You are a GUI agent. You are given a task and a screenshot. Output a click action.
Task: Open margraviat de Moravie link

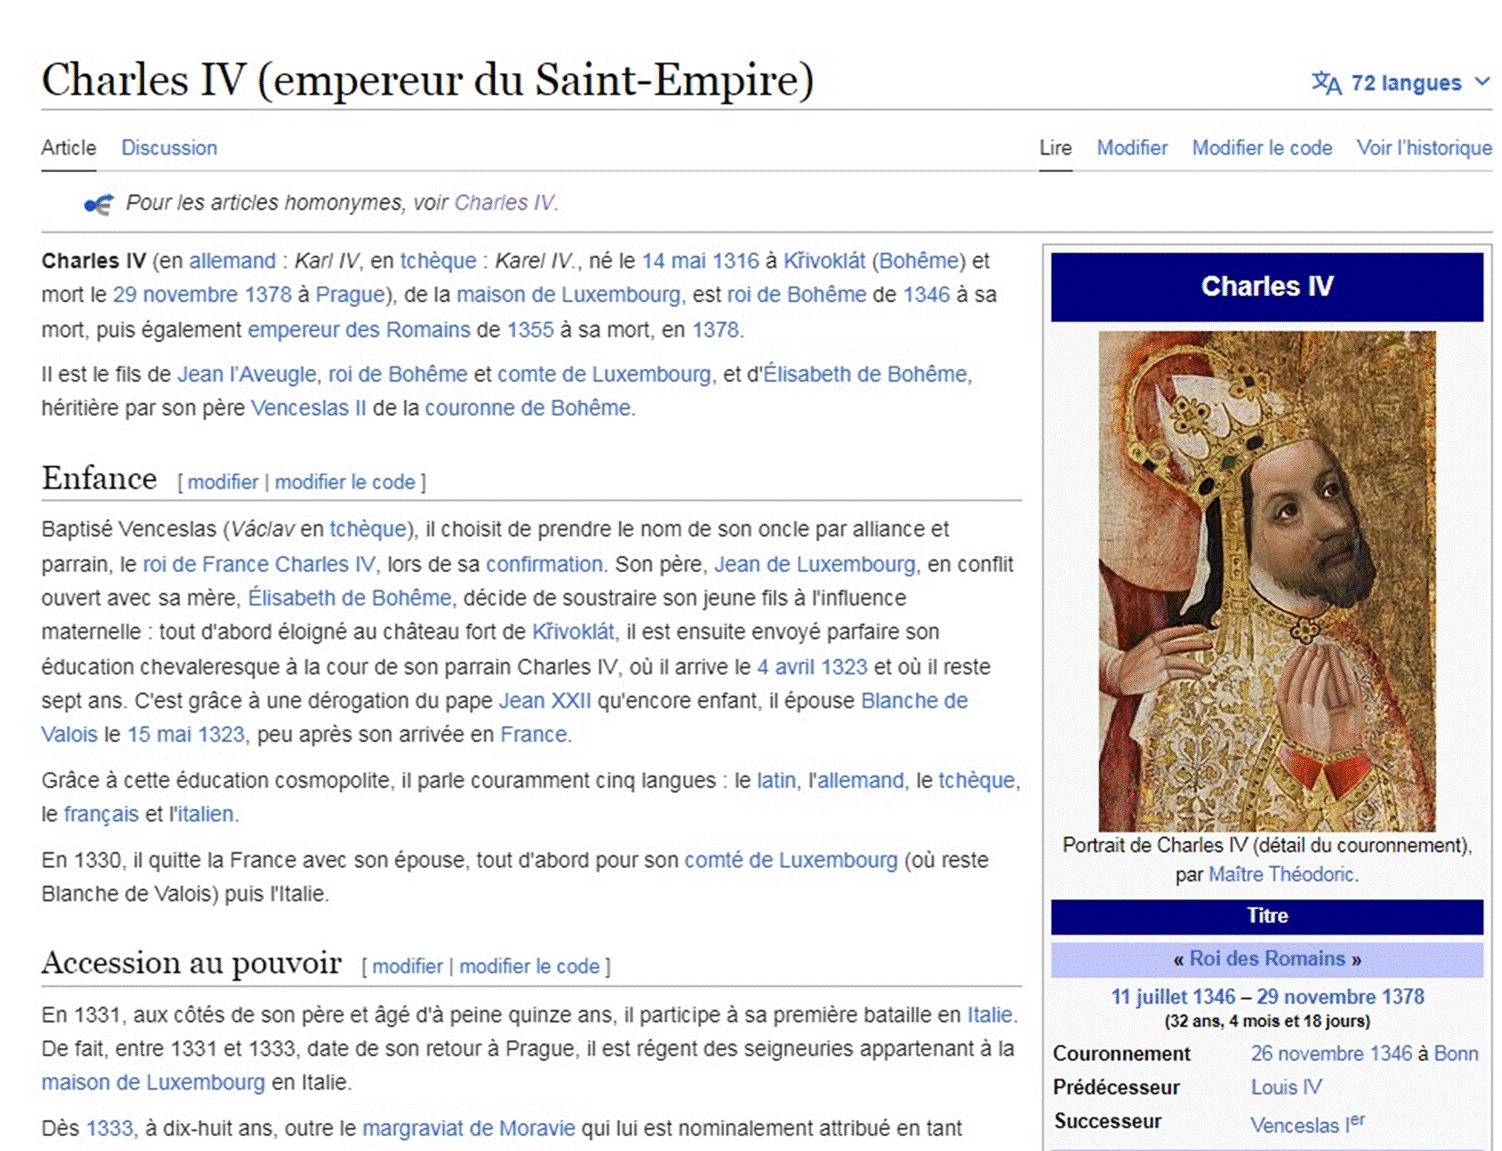click(468, 1129)
